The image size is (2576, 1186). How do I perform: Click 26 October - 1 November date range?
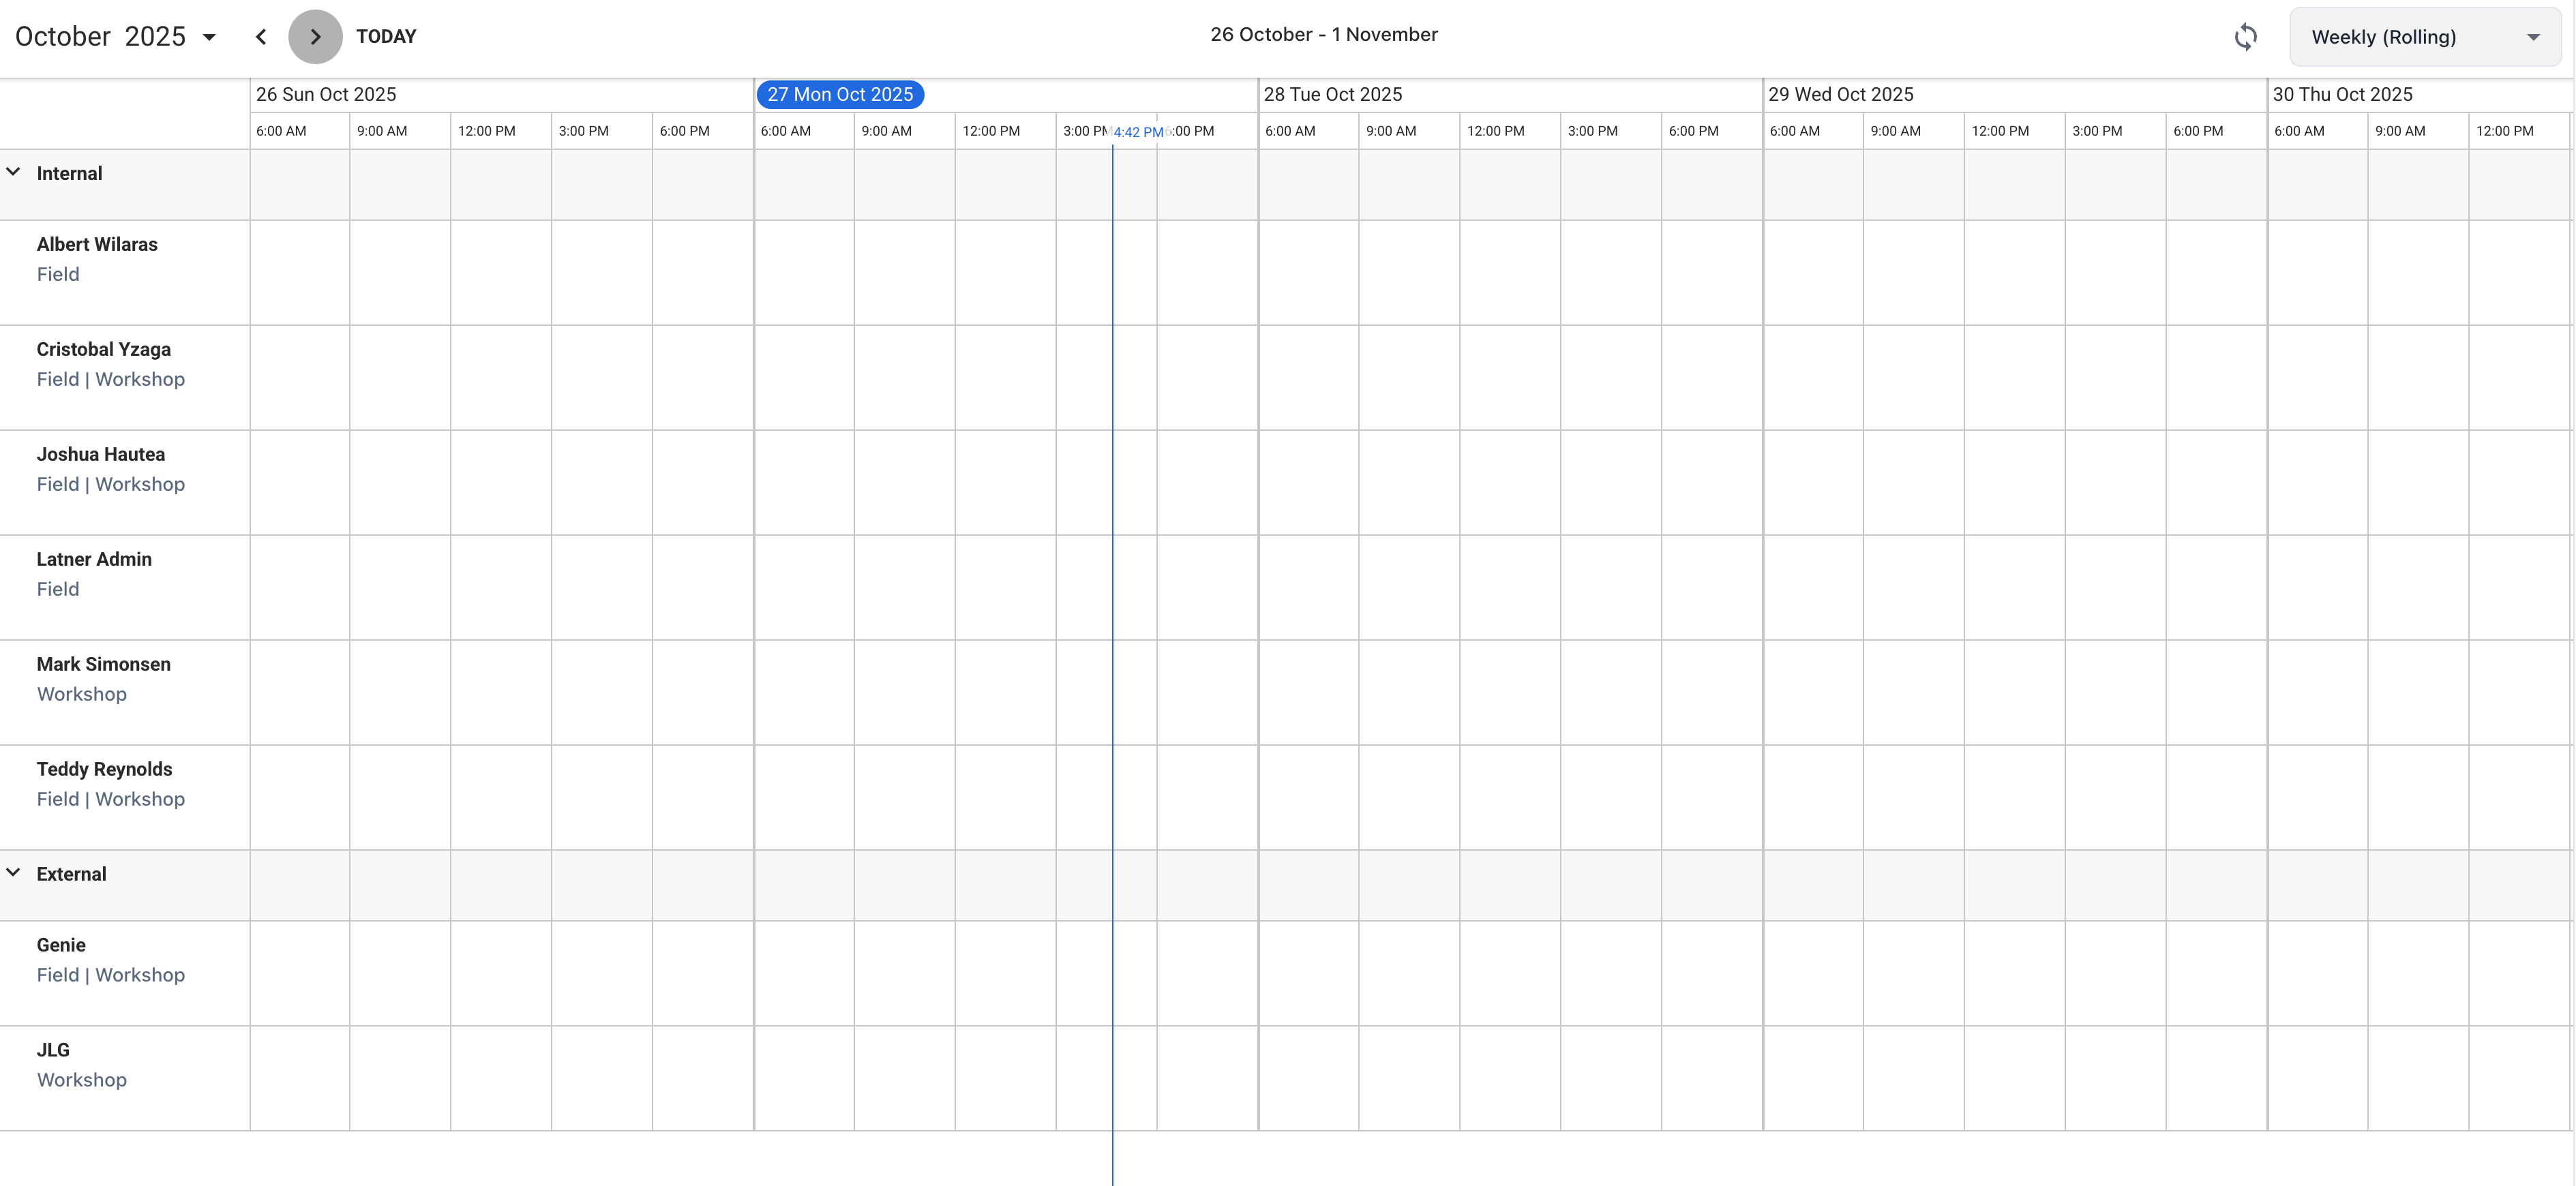(x=1323, y=35)
